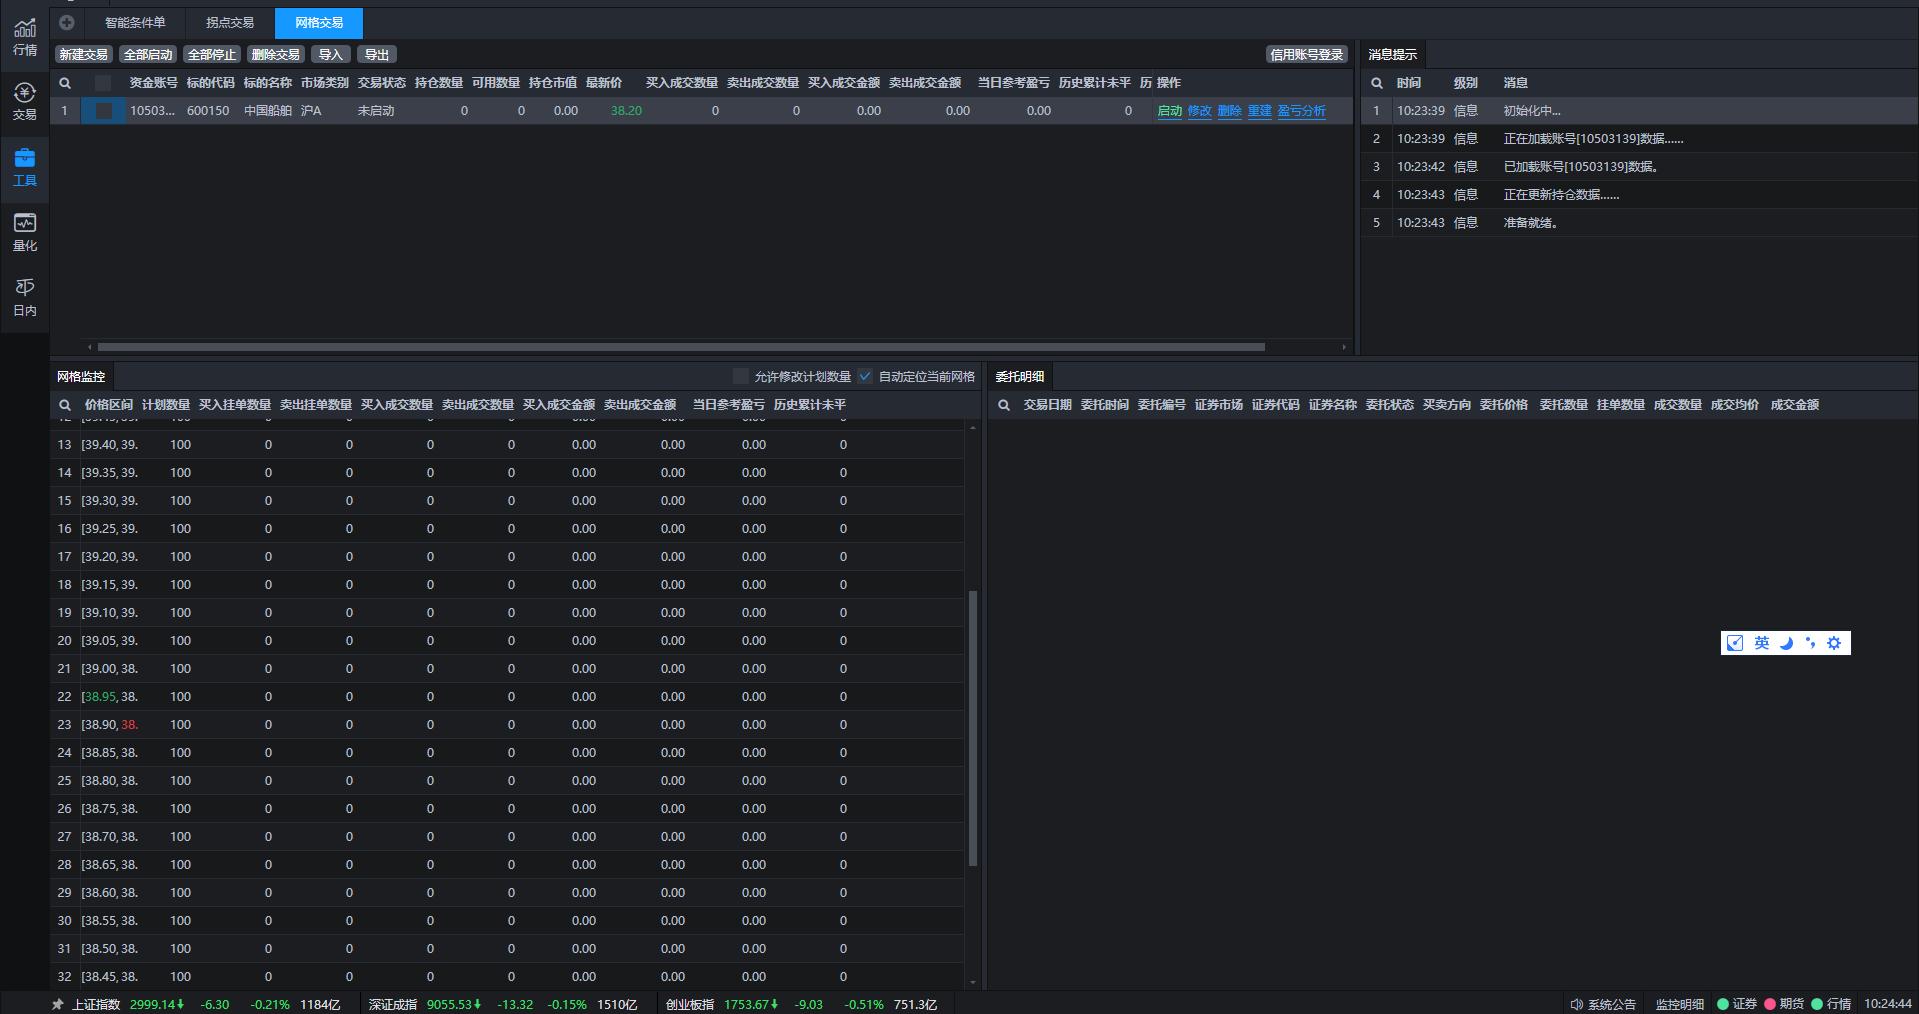Click the add tab plus icon
Screen dimensions: 1919x1014
[67, 22]
